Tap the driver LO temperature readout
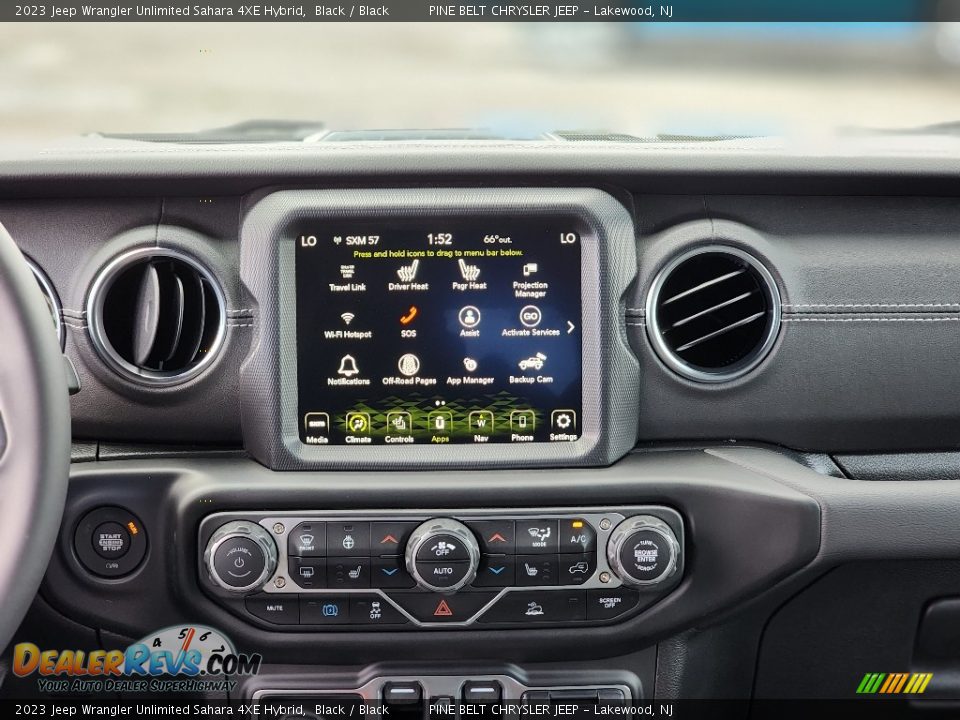 309,241
